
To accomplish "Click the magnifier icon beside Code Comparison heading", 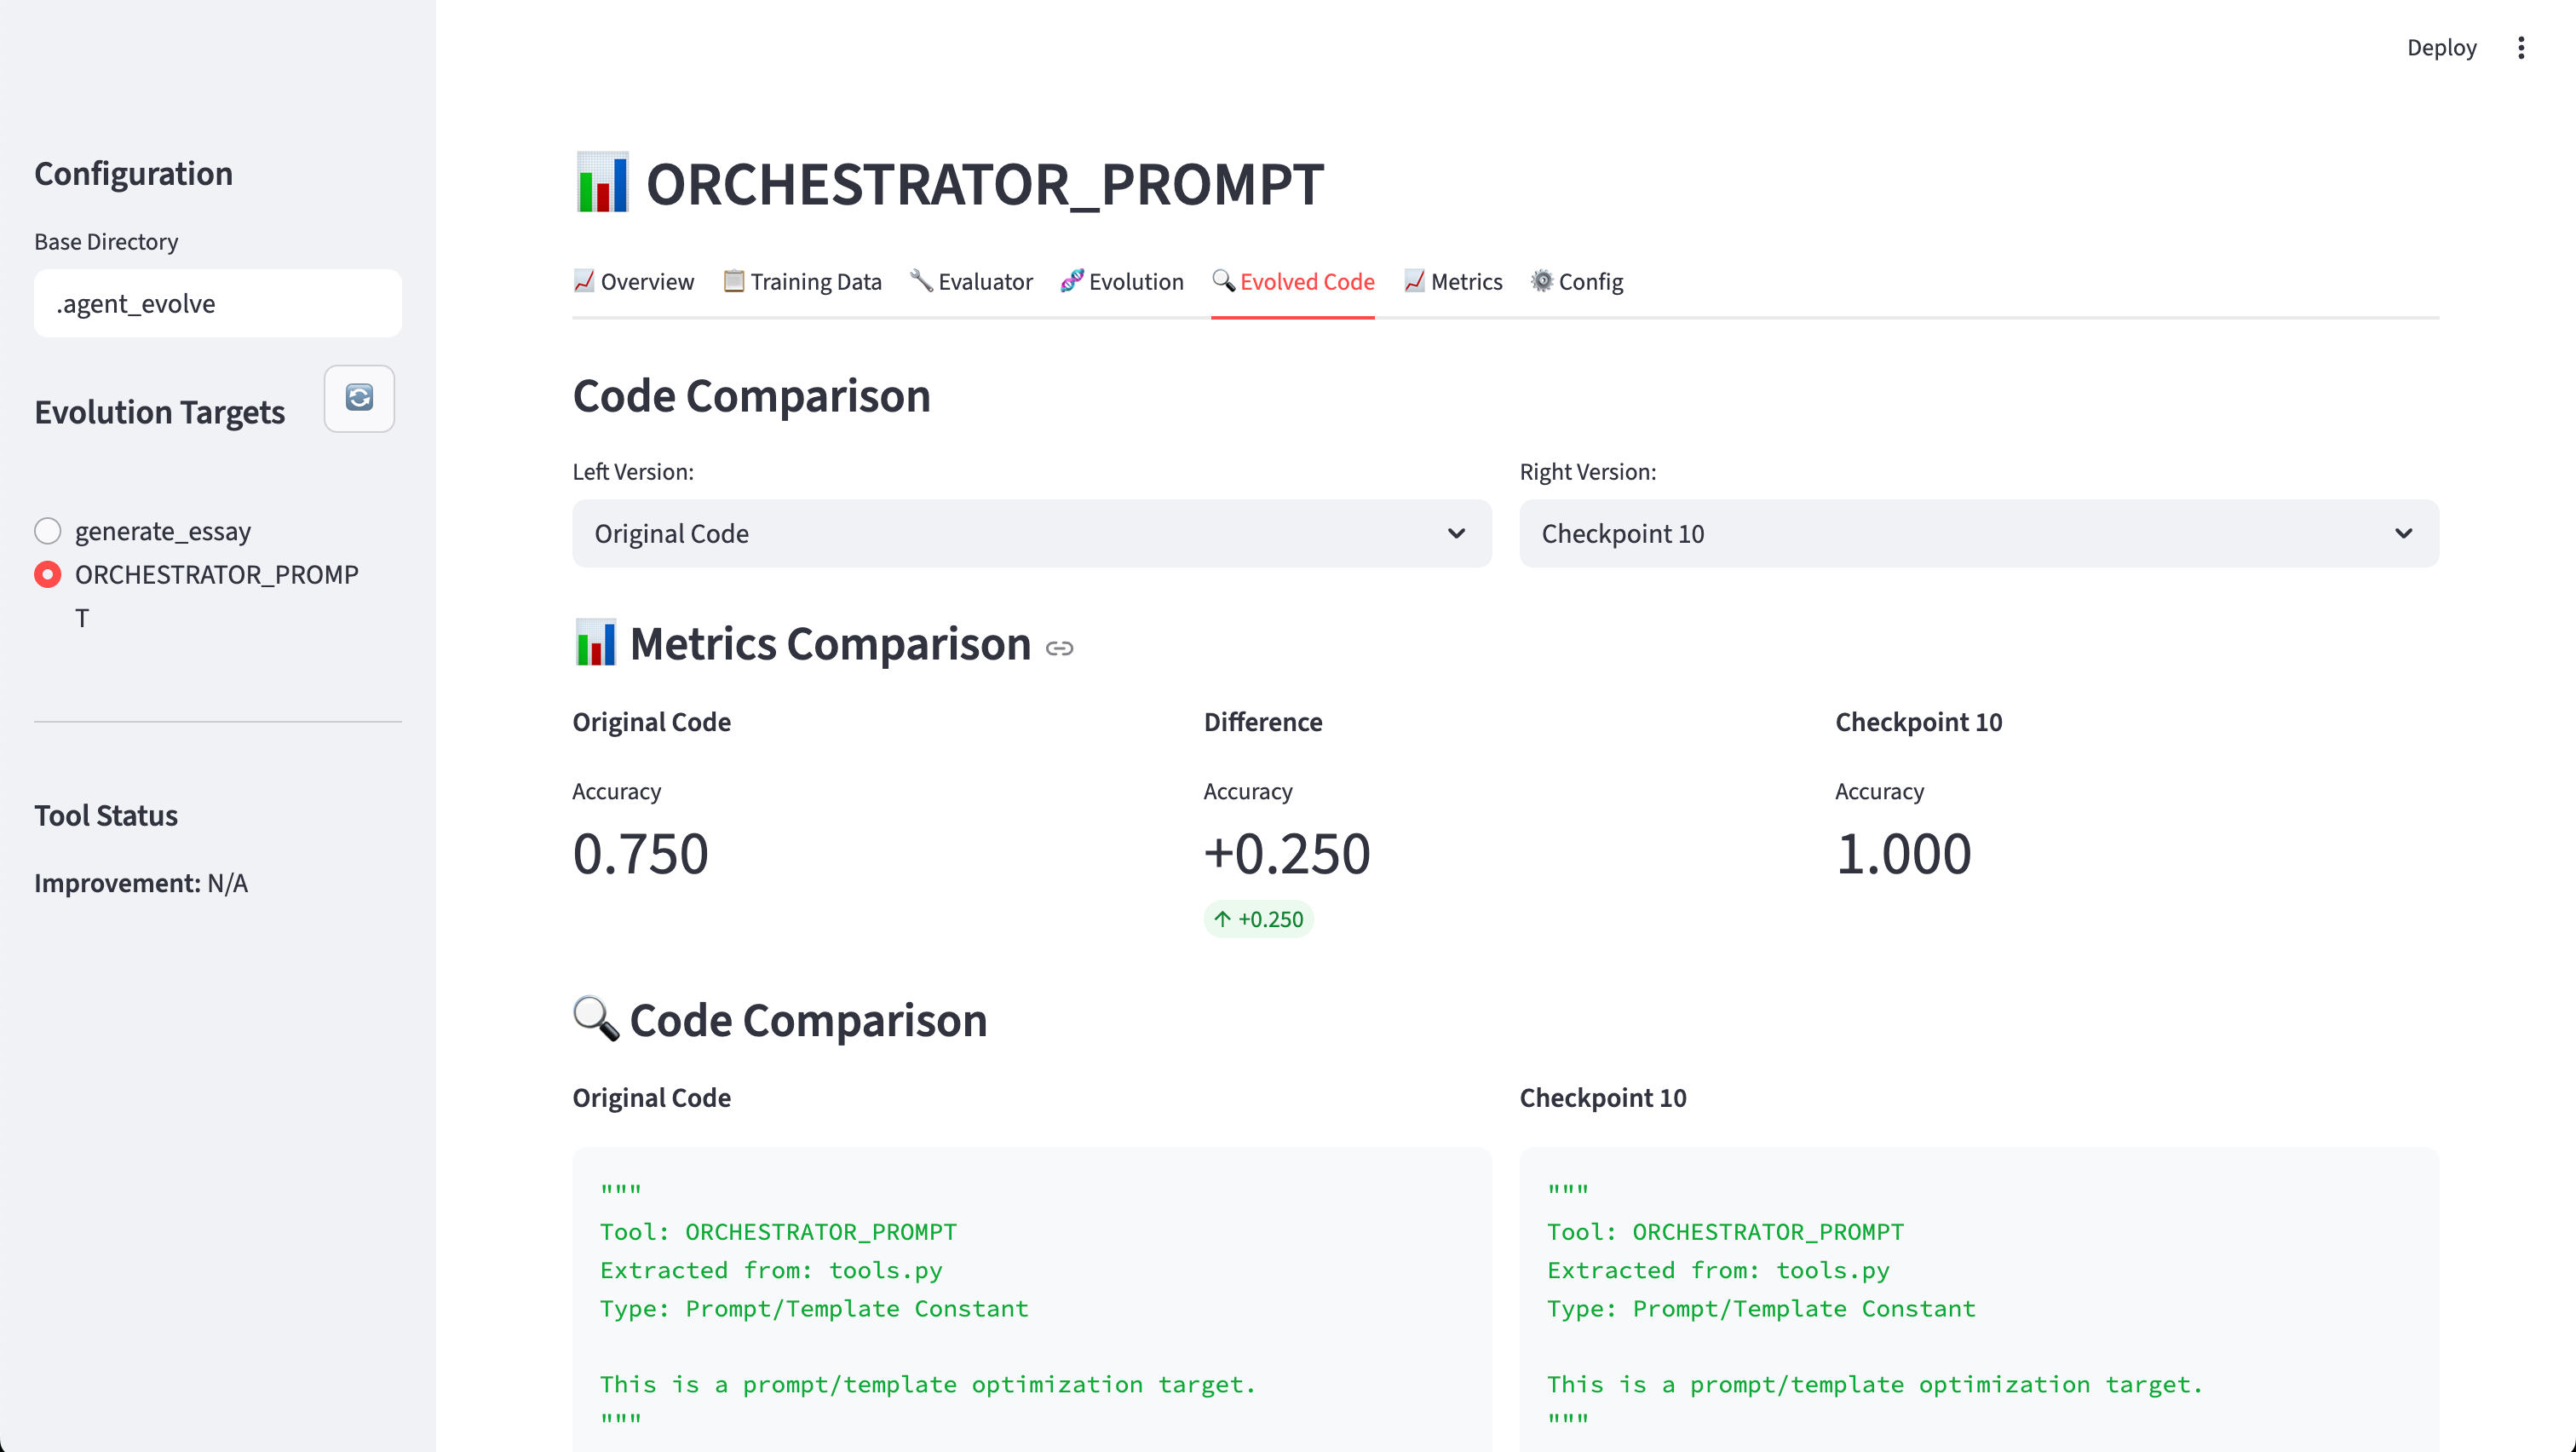I will [596, 1018].
